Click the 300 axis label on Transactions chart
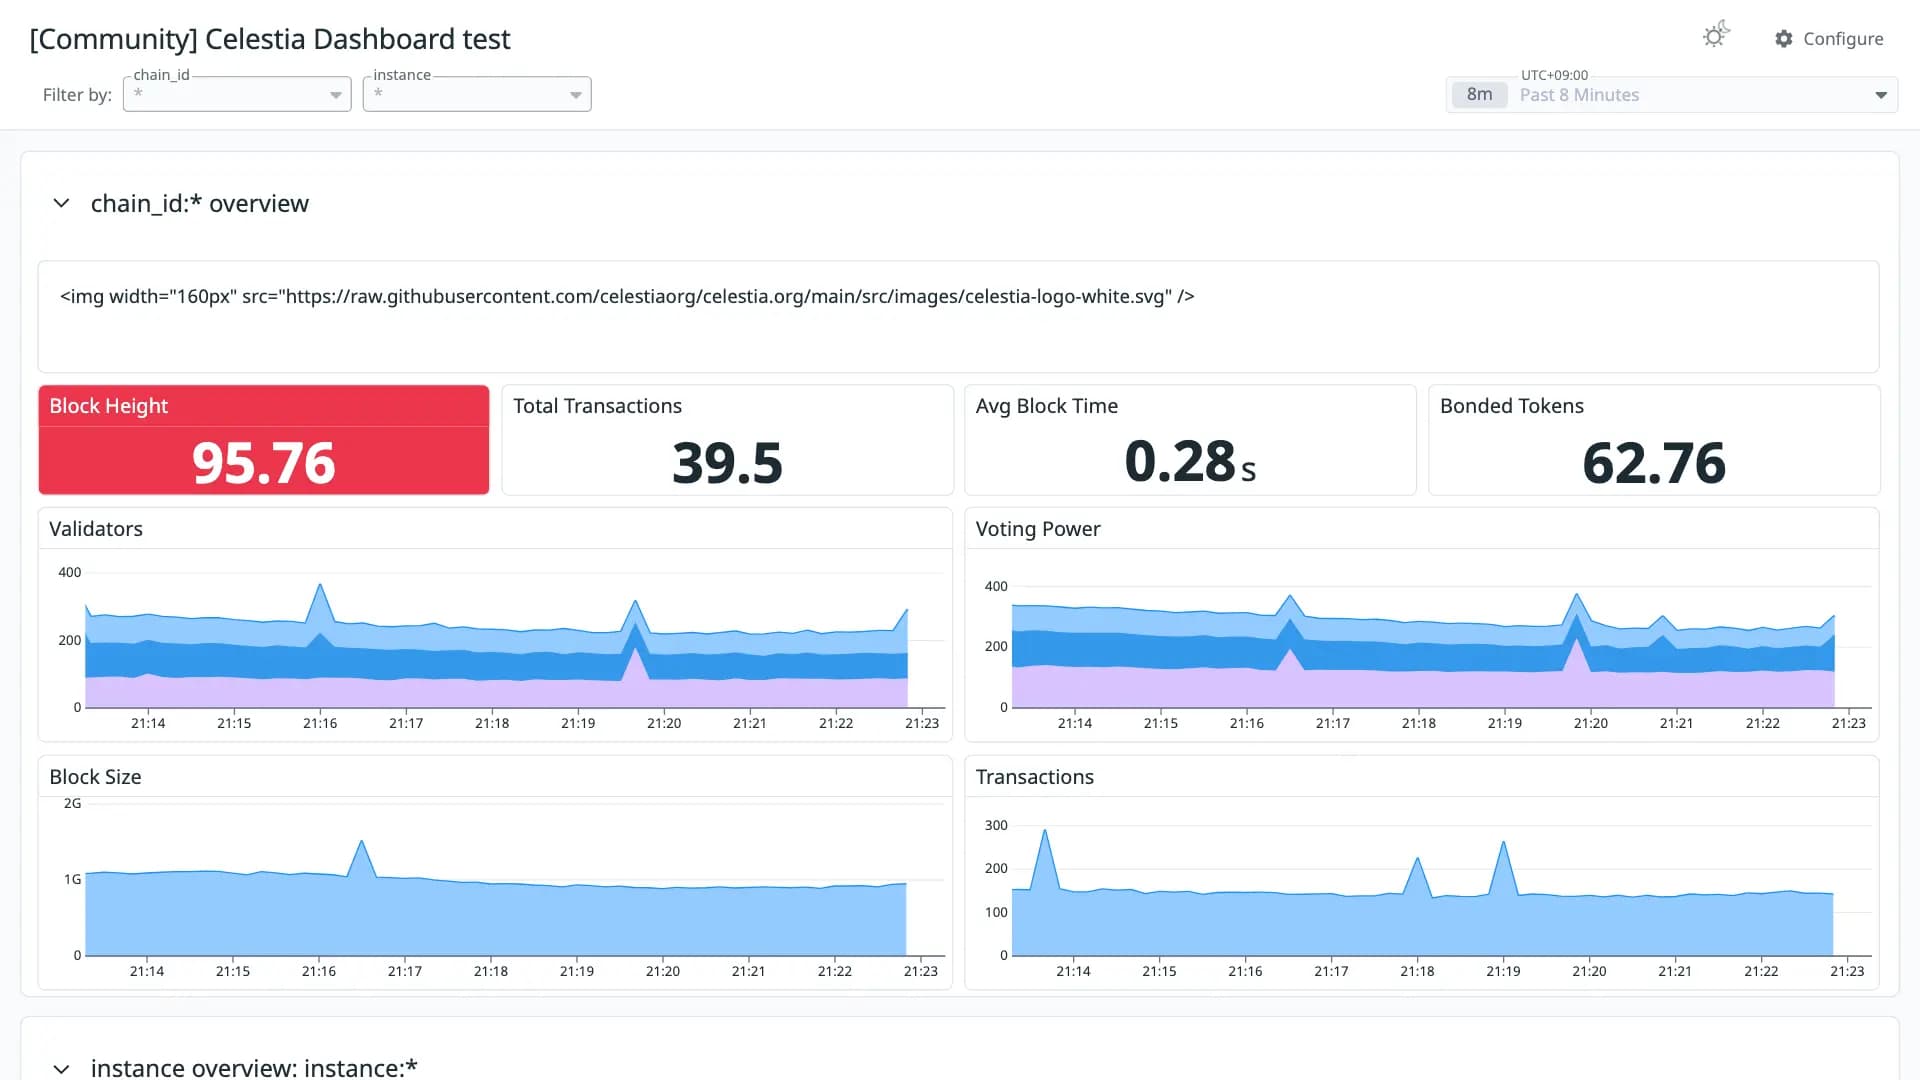The height and width of the screenshot is (1080, 1920). (996, 825)
